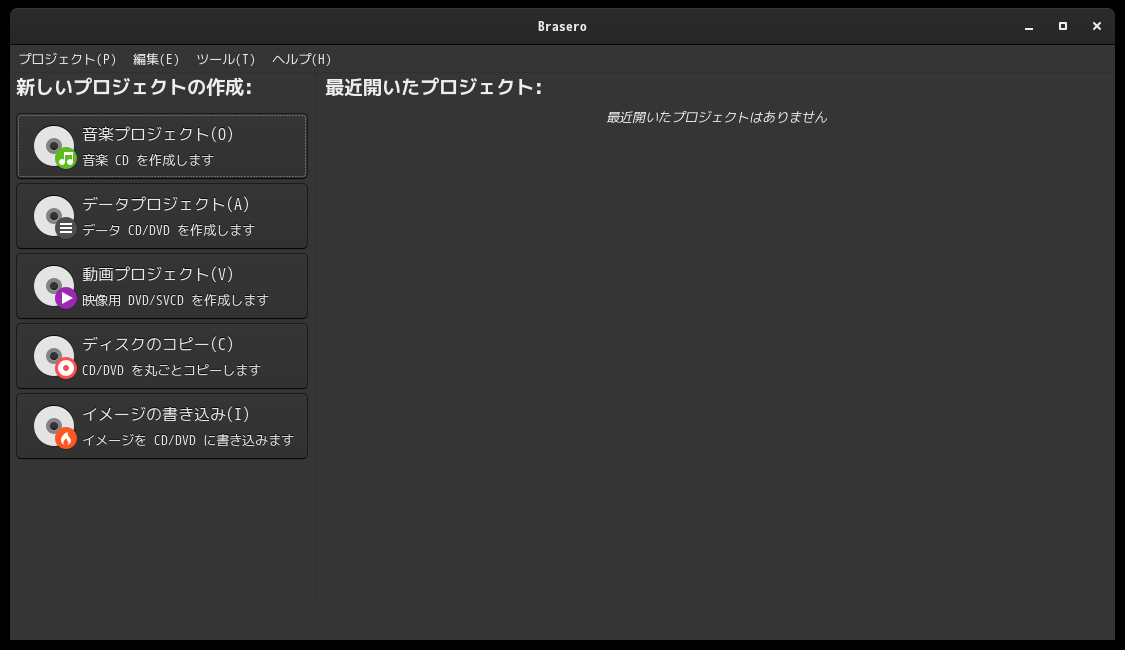
Task: Minimize the Brasero window
Action: pos(1029,27)
